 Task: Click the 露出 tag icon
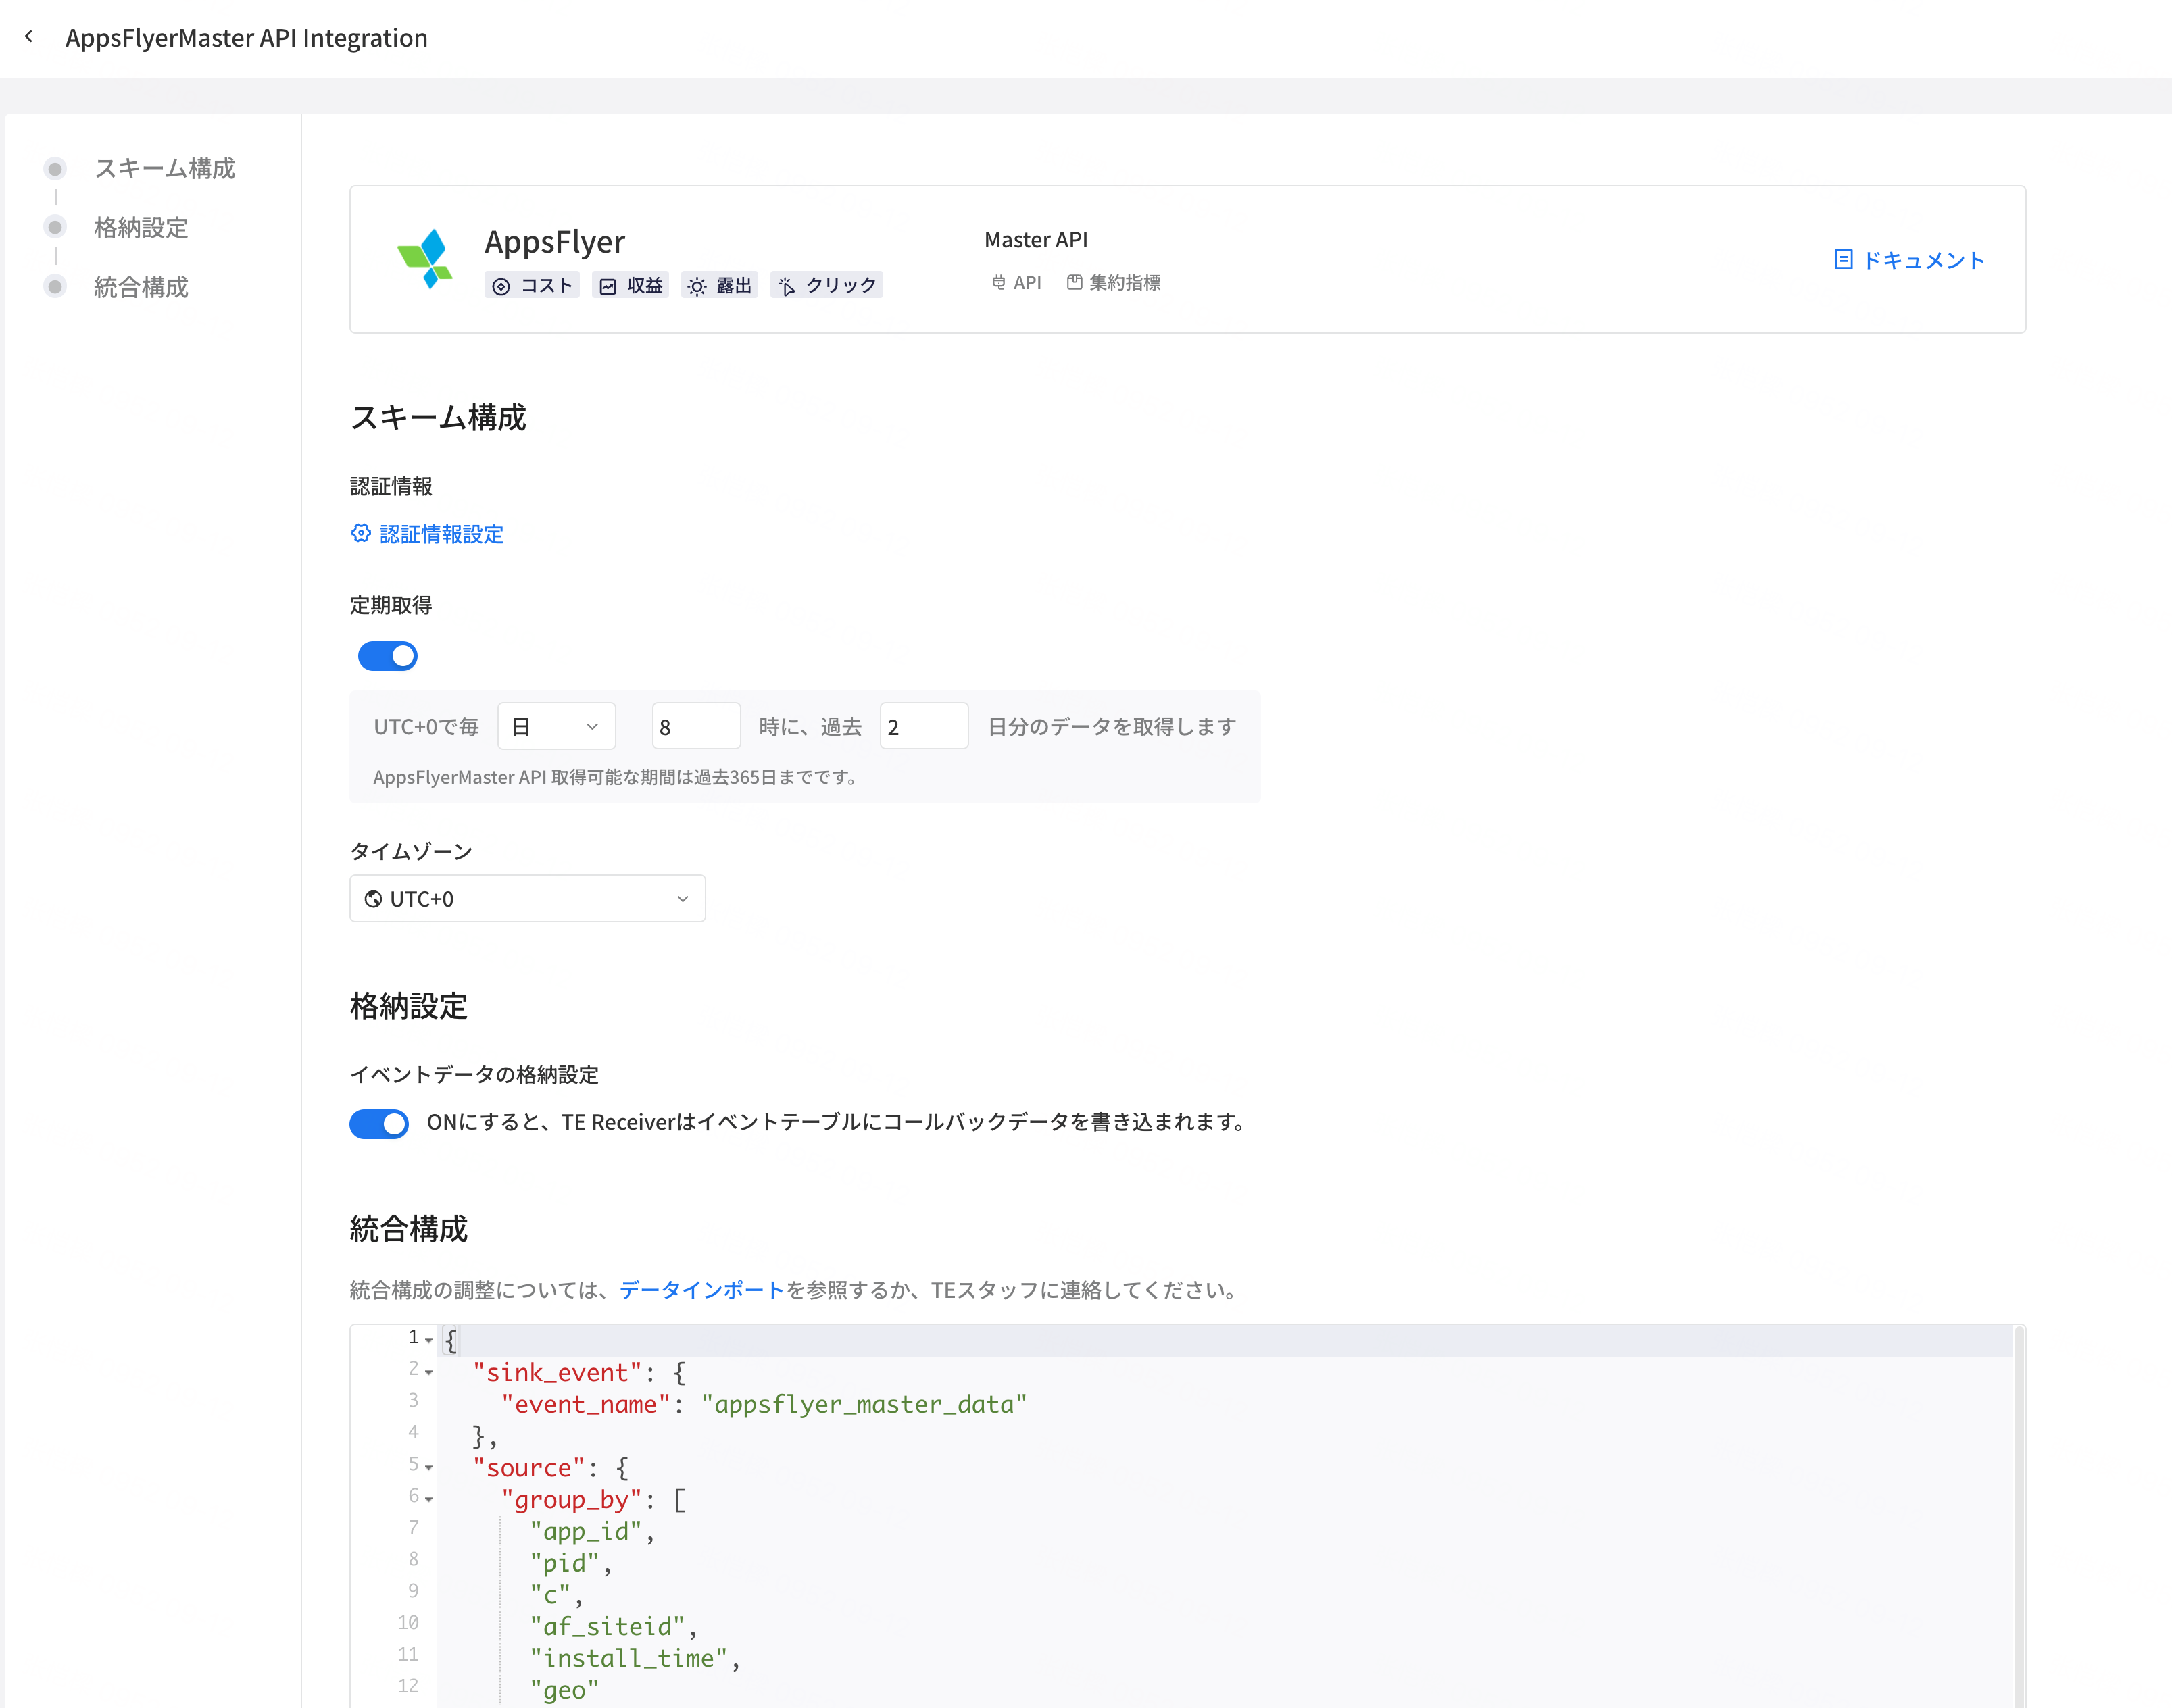coord(697,287)
